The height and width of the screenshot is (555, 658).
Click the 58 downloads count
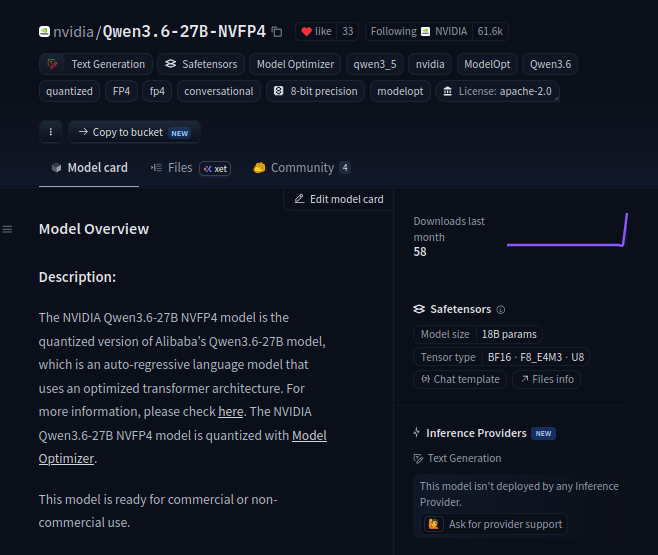point(420,252)
